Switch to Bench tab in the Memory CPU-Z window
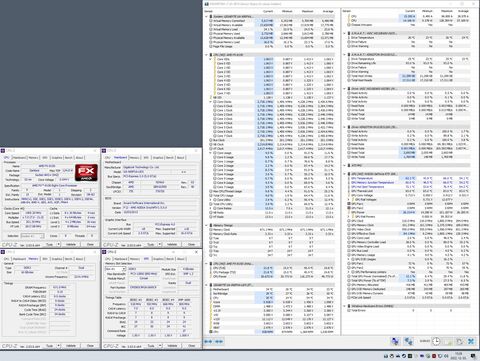Screen dimensions: 480x361 [68, 259]
